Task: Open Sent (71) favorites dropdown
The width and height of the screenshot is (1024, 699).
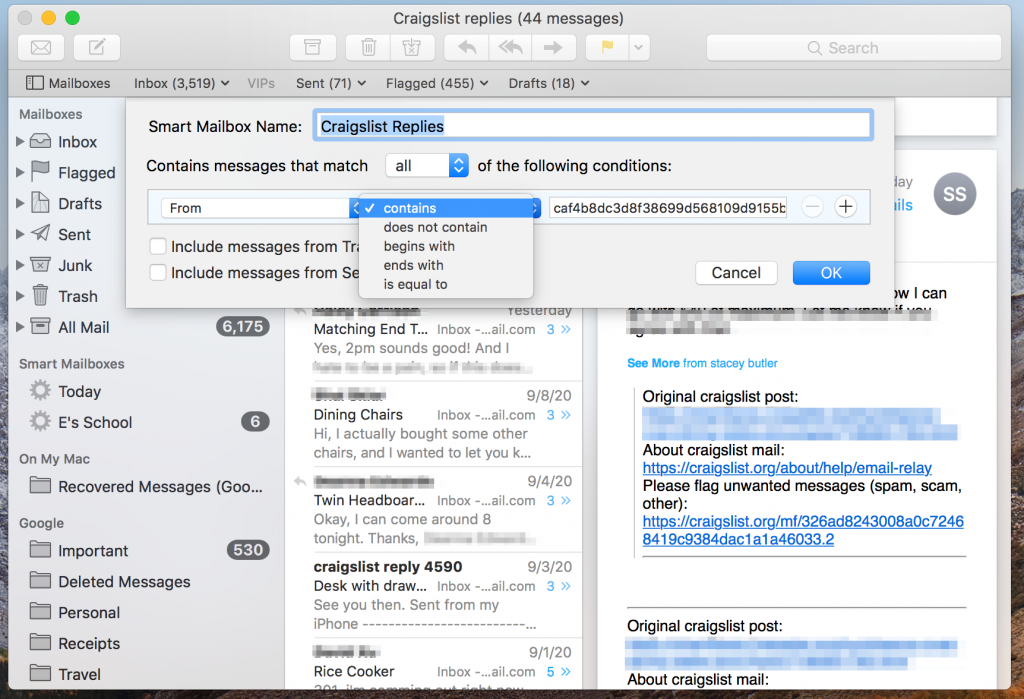Action: click(x=330, y=83)
